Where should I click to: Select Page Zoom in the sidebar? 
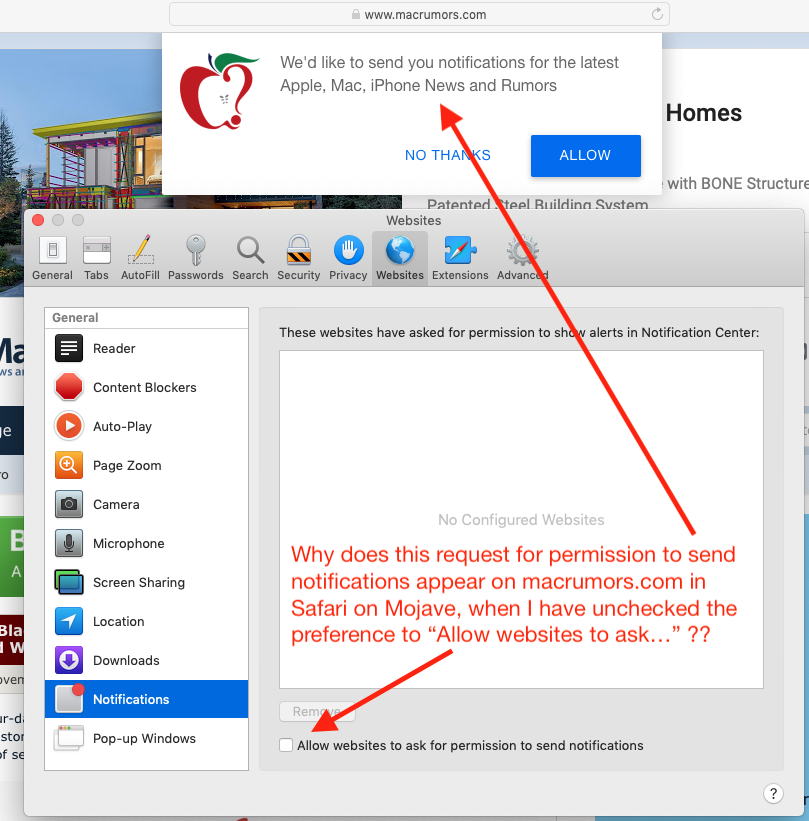pyautogui.click(x=147, y=465)
